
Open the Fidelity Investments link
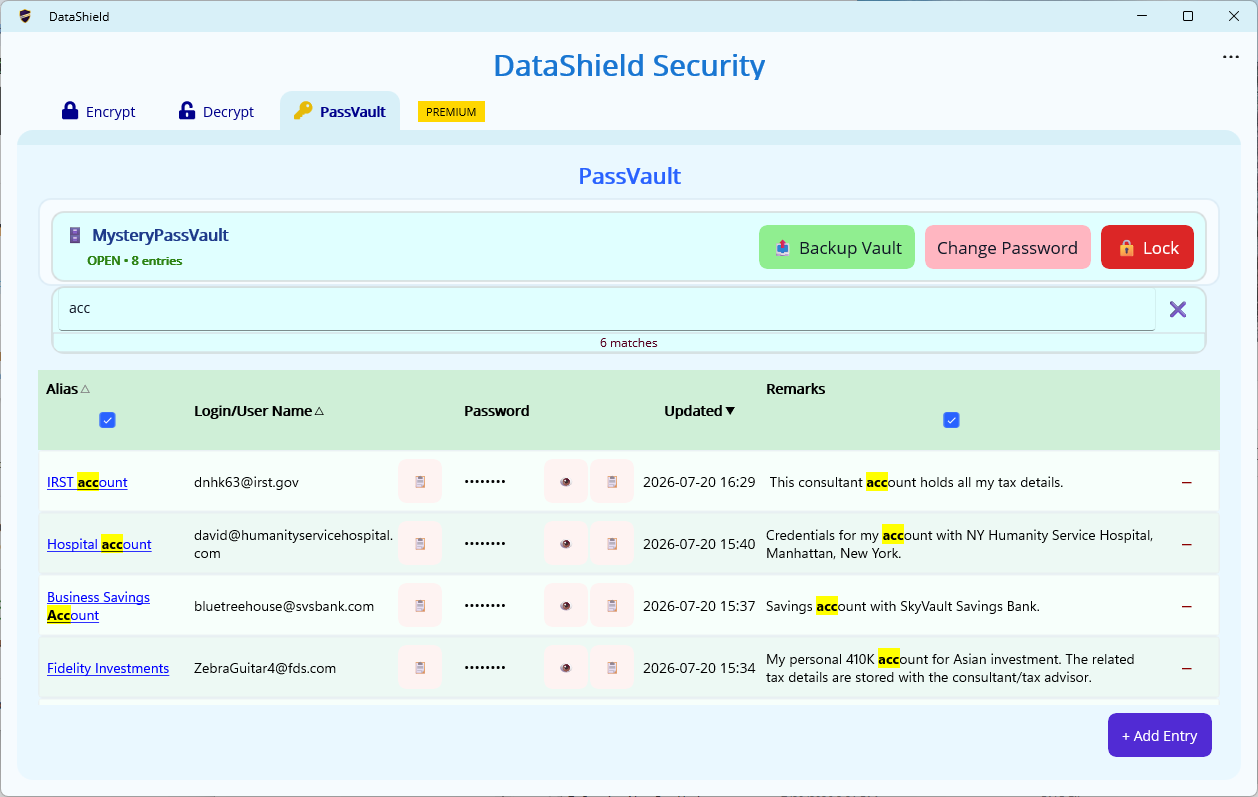[108, 668]
